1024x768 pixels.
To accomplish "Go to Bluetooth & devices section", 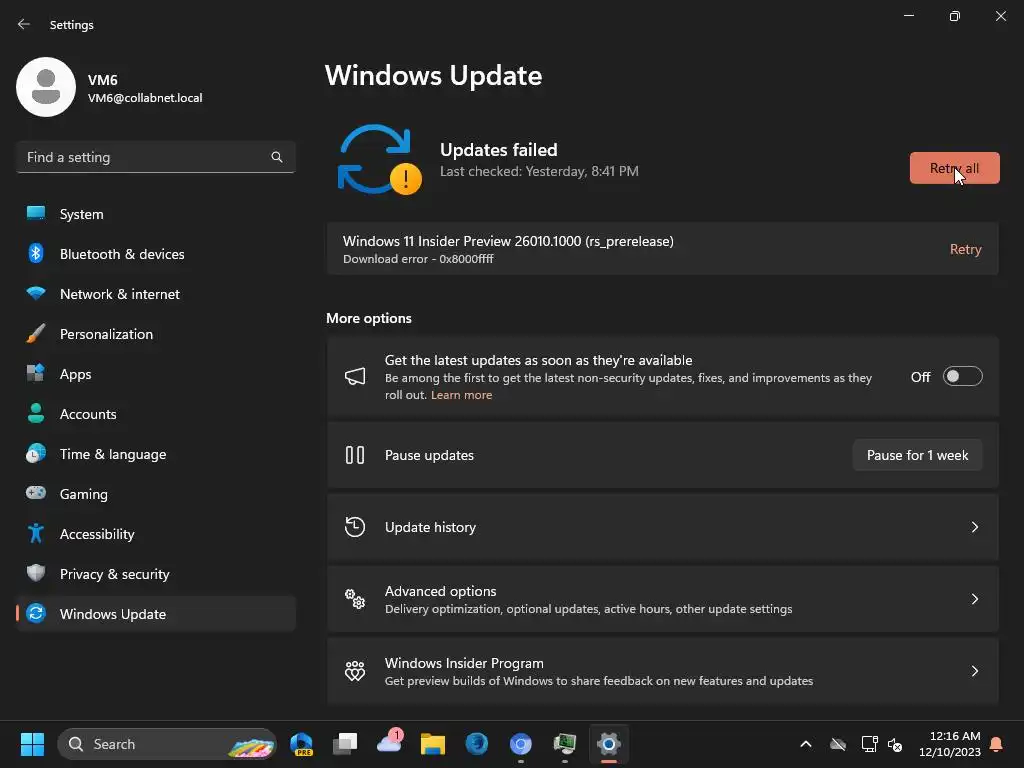I will click(155, 254).
